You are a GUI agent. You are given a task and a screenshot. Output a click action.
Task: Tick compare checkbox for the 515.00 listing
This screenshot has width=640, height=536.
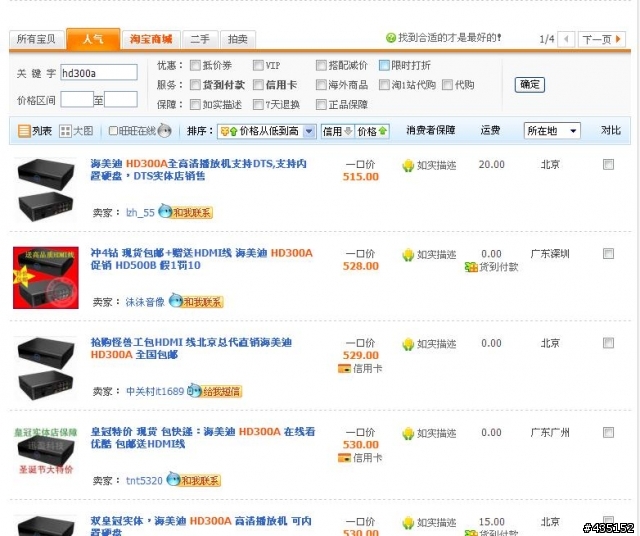coord(608,165)
